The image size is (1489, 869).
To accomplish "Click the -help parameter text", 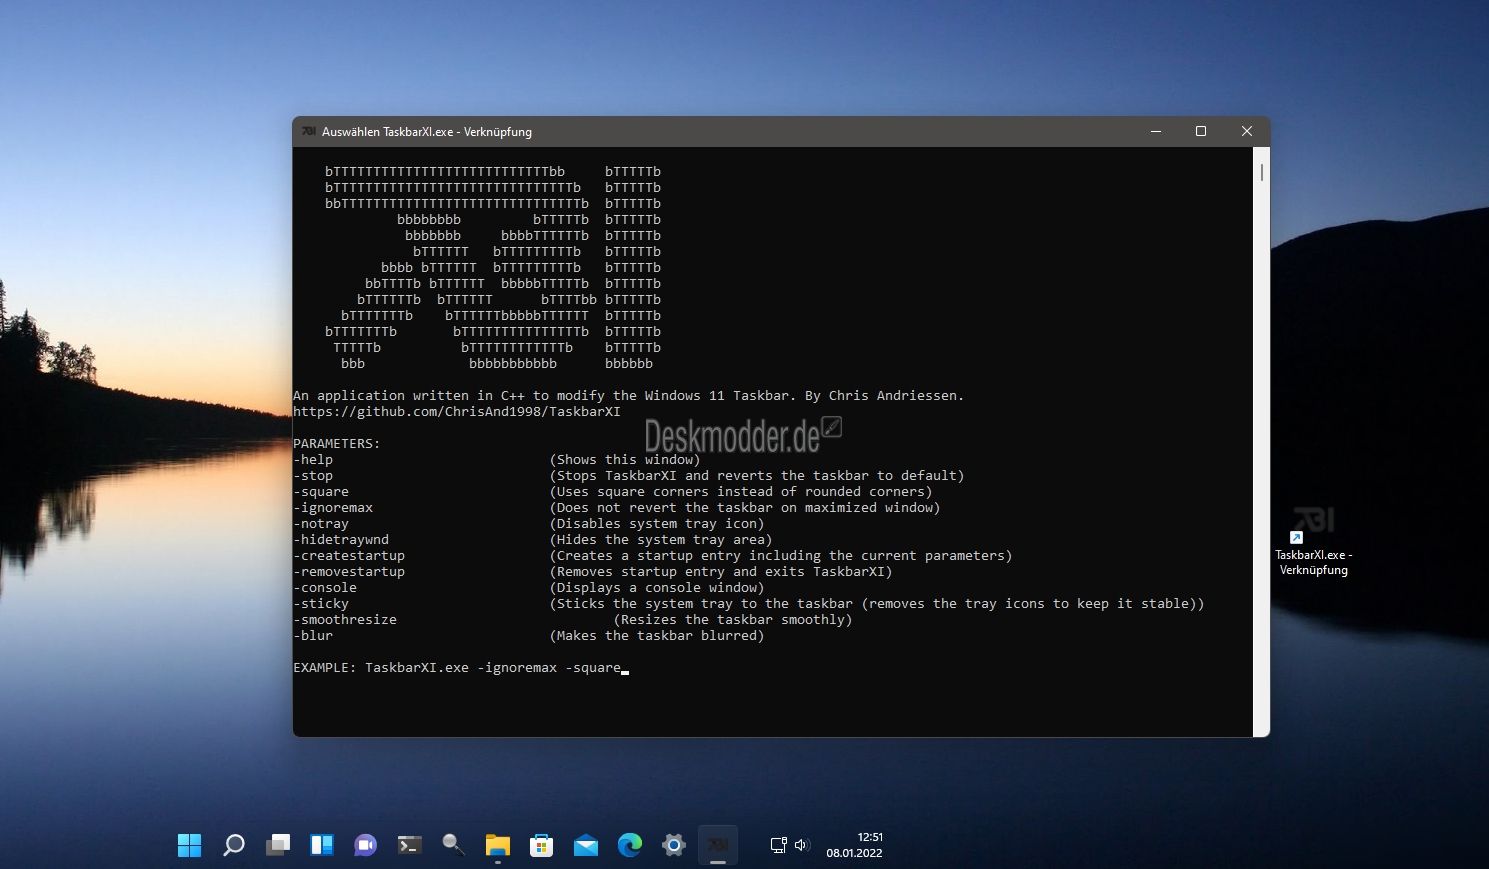I will tap(313, 459).
